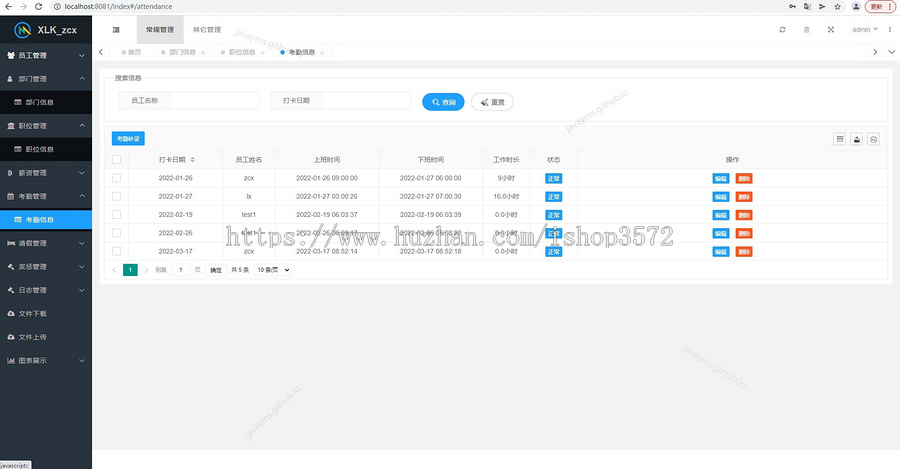Click the 重置 reset button
This screenshot has width=900, height=469.
(x=492, y=102)
